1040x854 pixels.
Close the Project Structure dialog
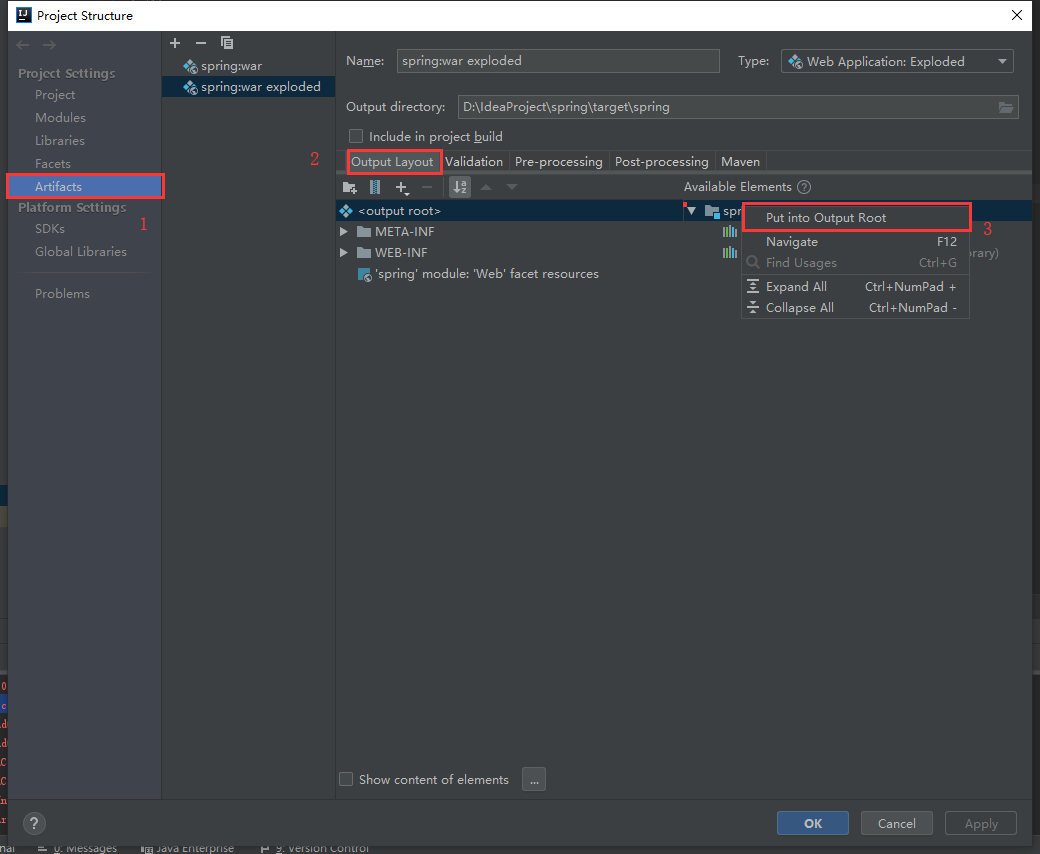[x=1016, y=15]
